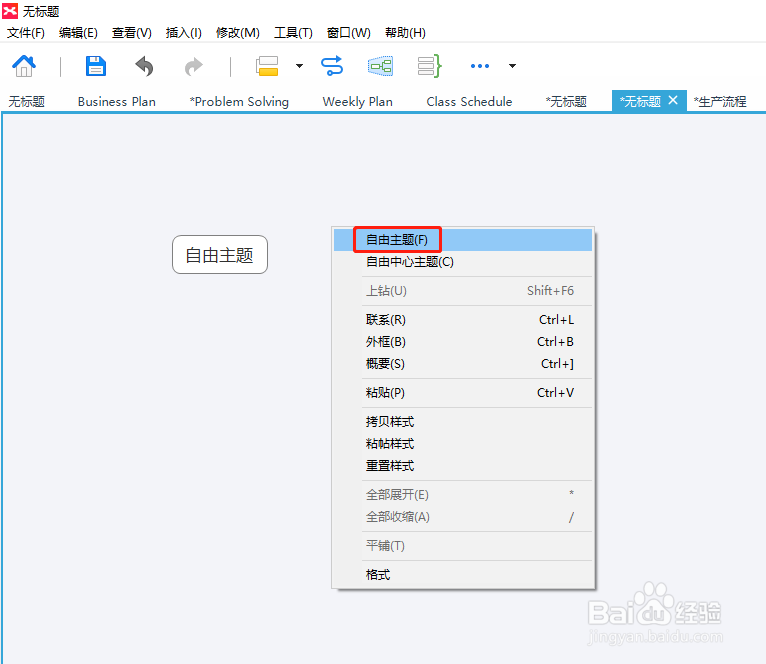Image resolution: width=766 pixels, height=664 pixels.
Task: Click the grayed Redo arrow
Action: pyautogui.click(x=193, y=66)
